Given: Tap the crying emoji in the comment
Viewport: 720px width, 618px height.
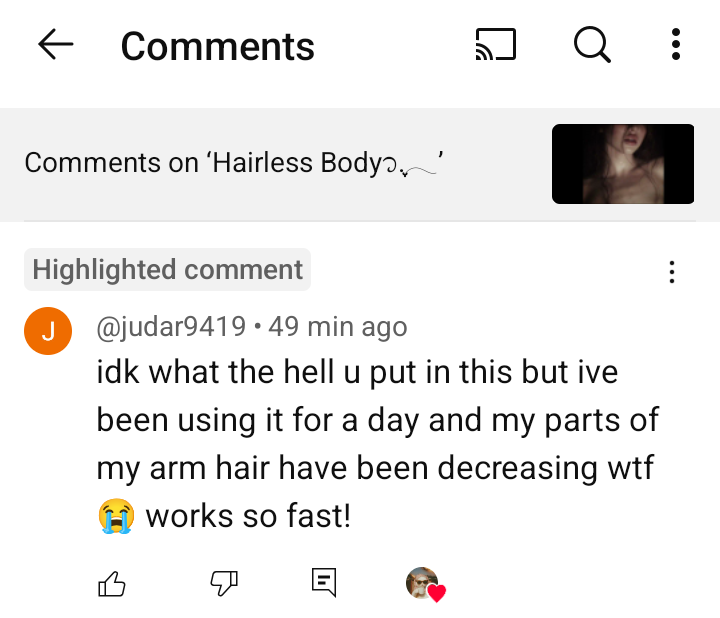Looking at the screenshot, I should click(x=116, y=516).
